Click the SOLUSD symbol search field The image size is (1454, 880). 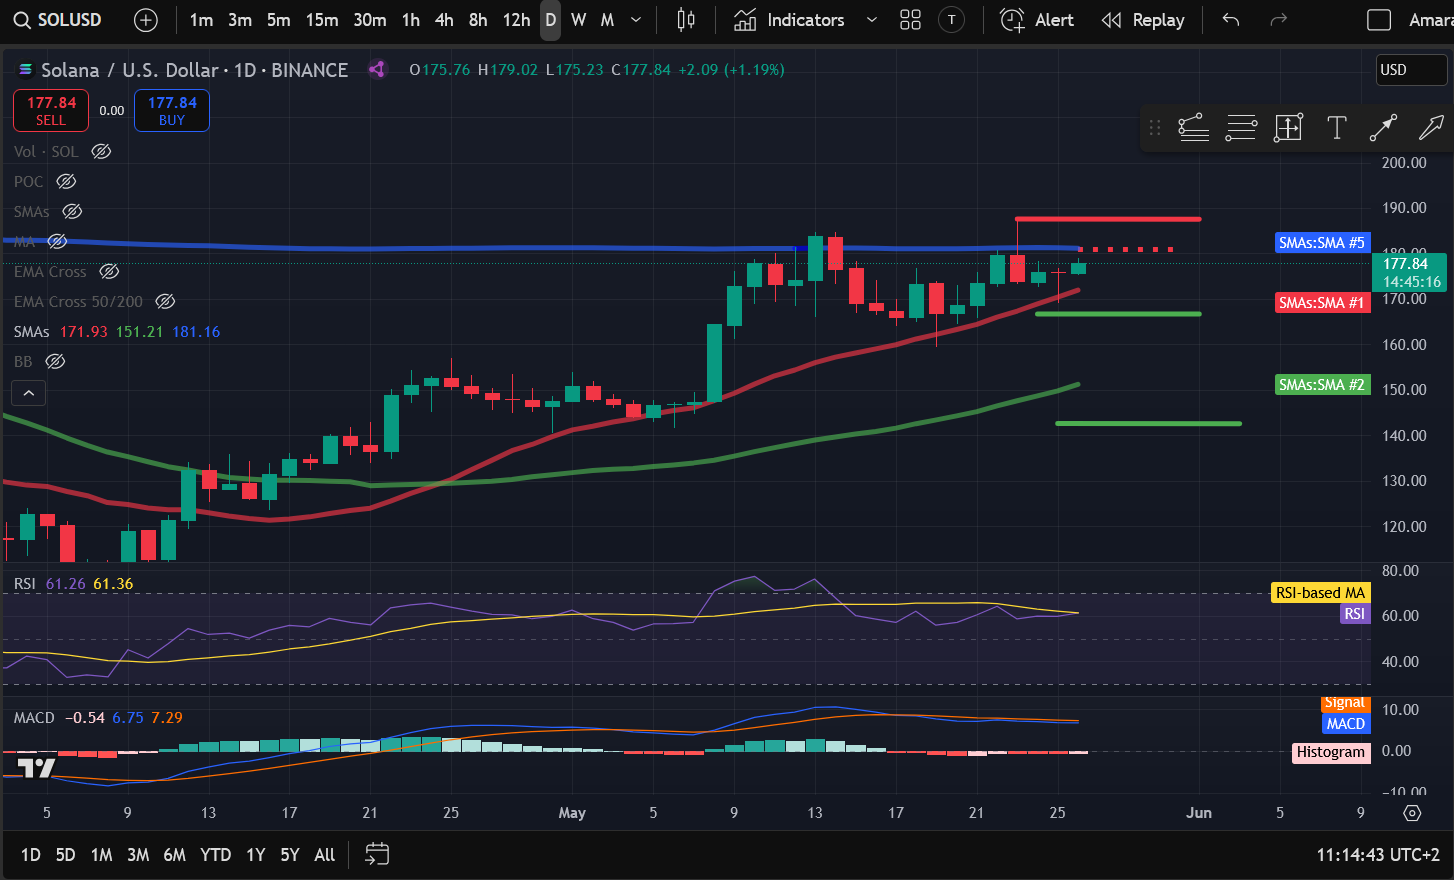pyautogui.click(x=60, y=20)
